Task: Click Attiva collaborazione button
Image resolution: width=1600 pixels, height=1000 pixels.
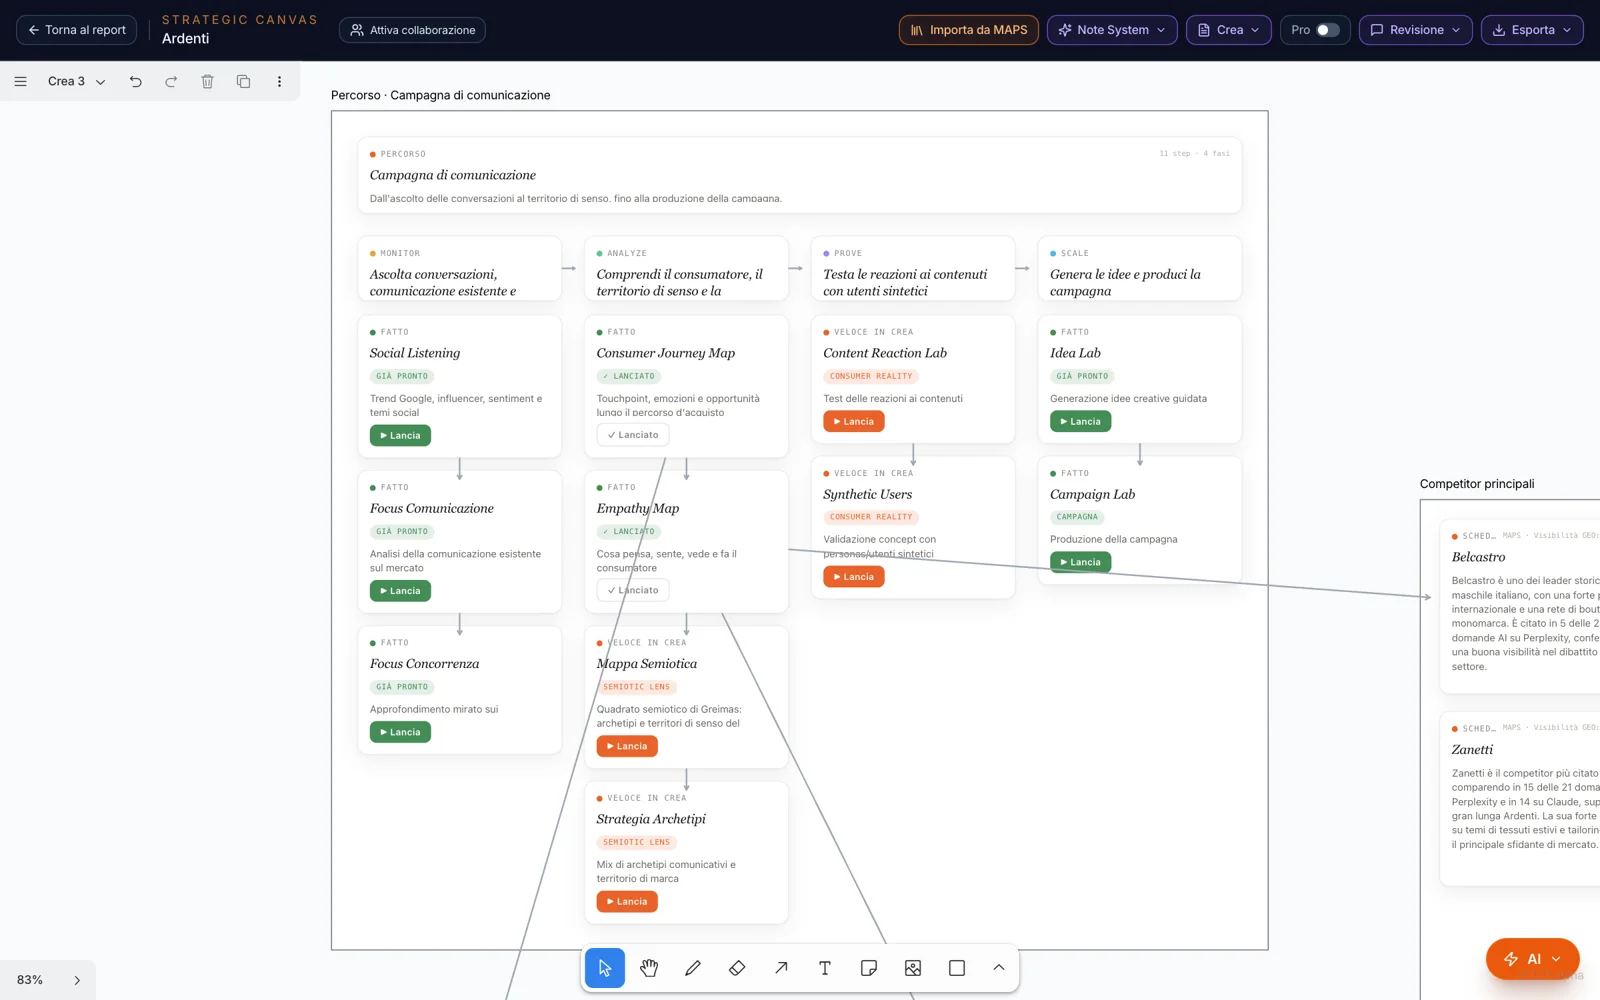Action: click(x=412, y=30)
